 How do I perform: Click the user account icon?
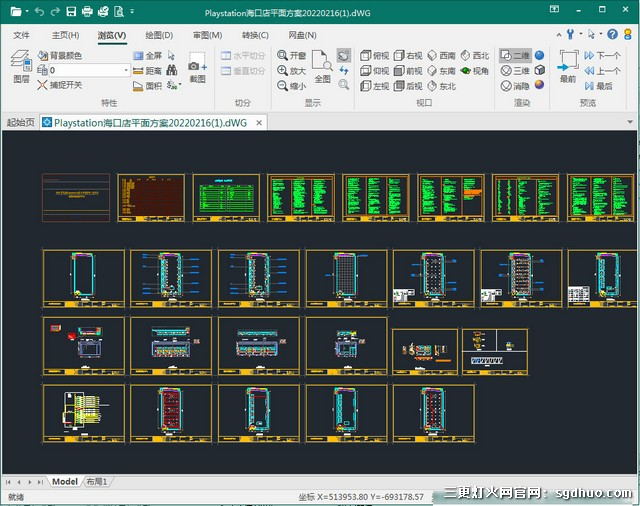pos(628,34)
